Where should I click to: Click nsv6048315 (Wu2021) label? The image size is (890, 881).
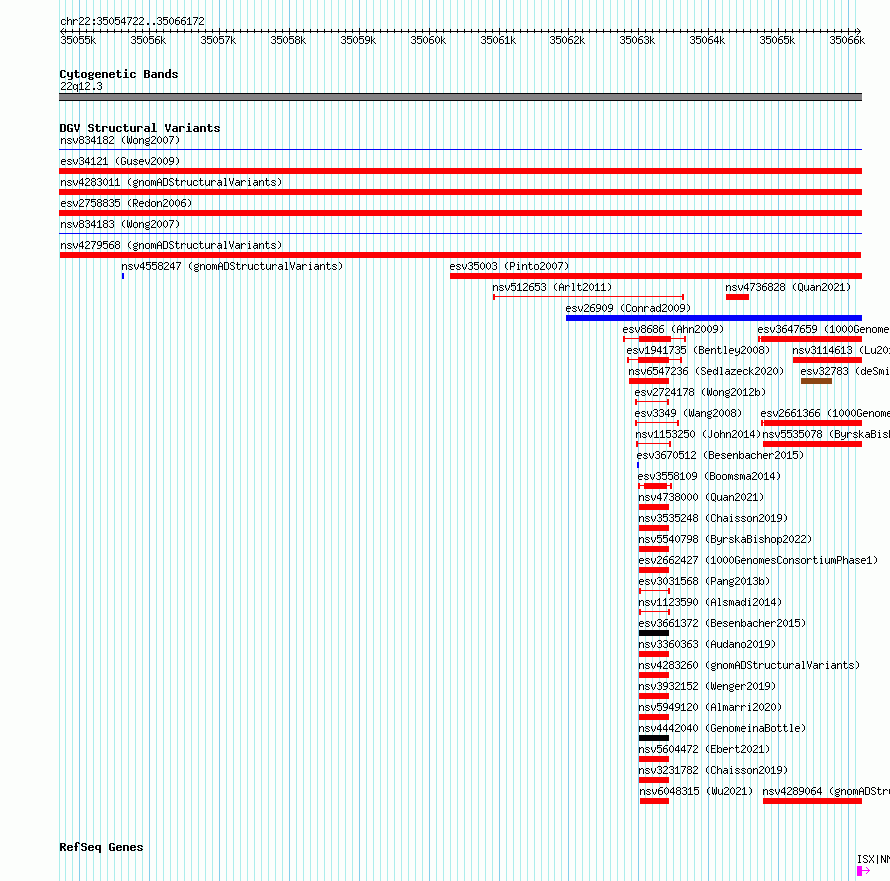696,791
